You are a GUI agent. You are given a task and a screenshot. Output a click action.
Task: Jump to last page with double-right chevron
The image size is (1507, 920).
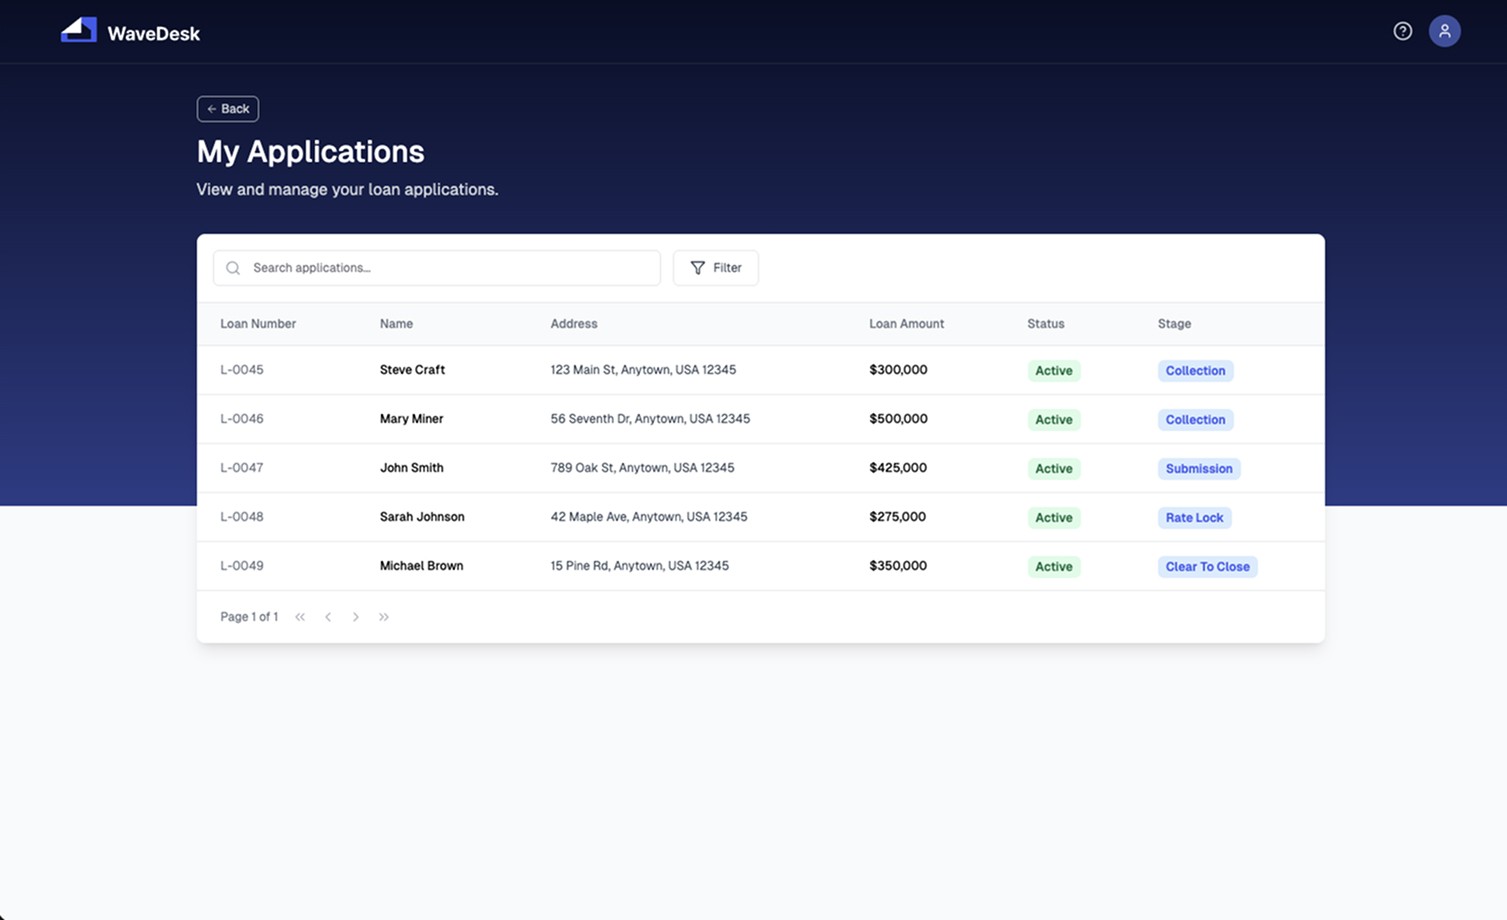(384, 617)
